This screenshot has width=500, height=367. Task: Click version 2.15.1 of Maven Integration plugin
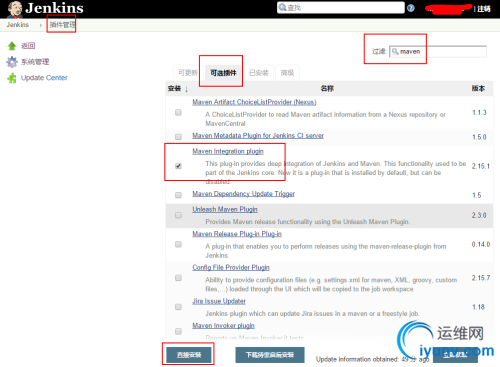(480, 166)
